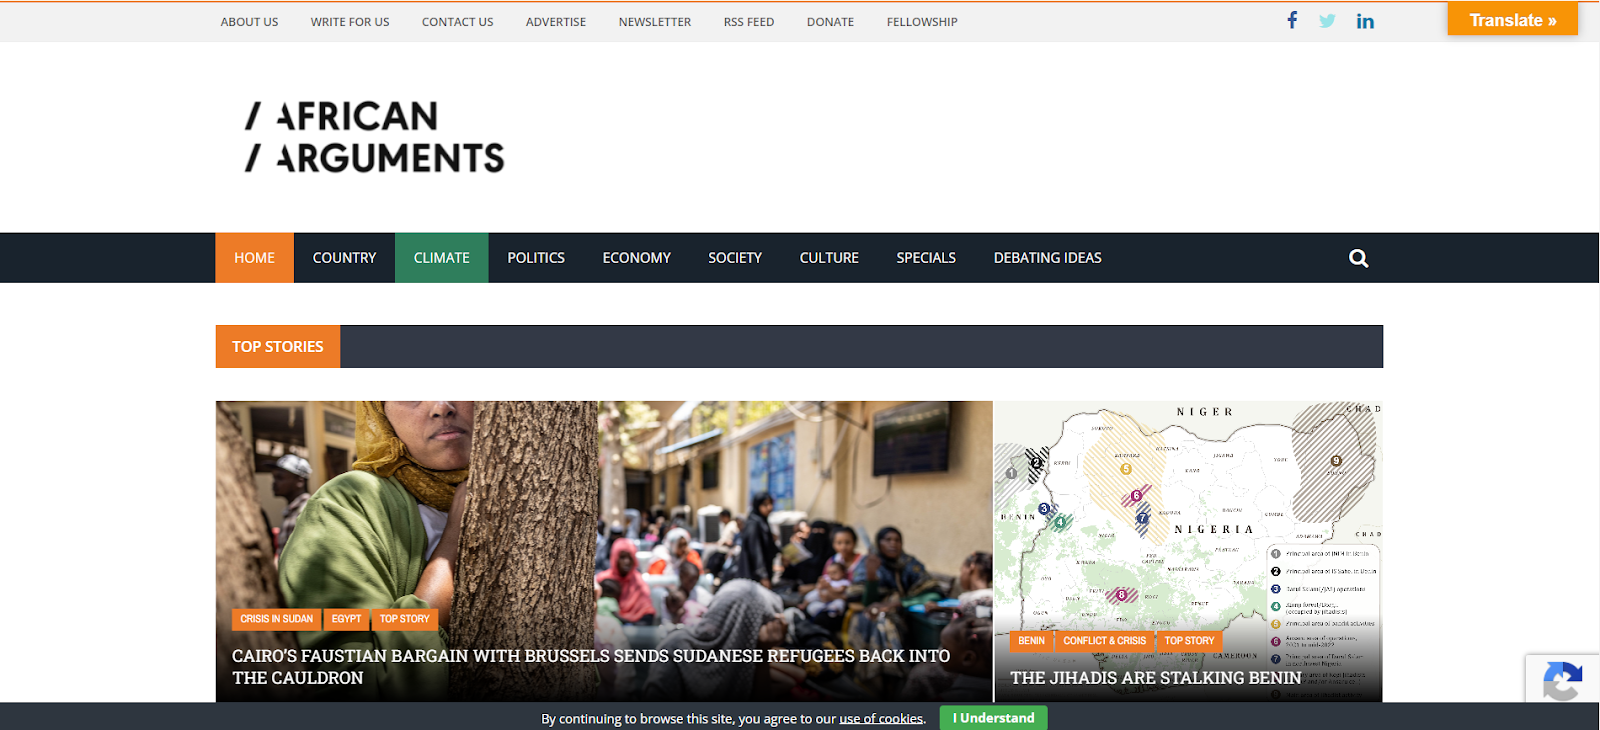Screen dimensions: 1600x730
Task: Click the I Understand cookie button
Action: 993,718
